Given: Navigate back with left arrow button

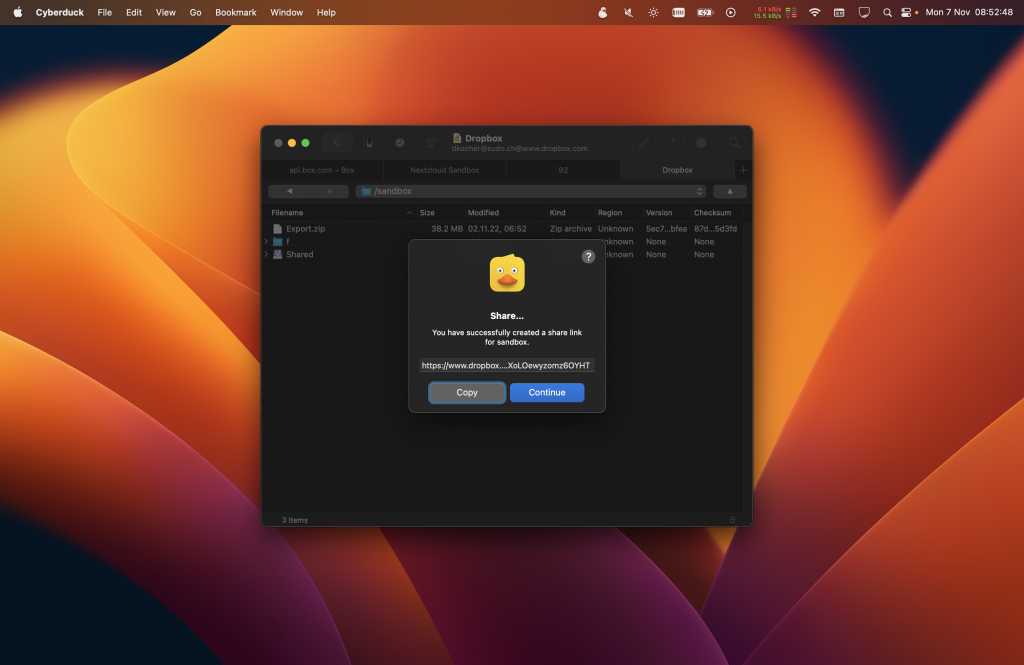Looking at the screenshot, I should [x=289, y=191].
